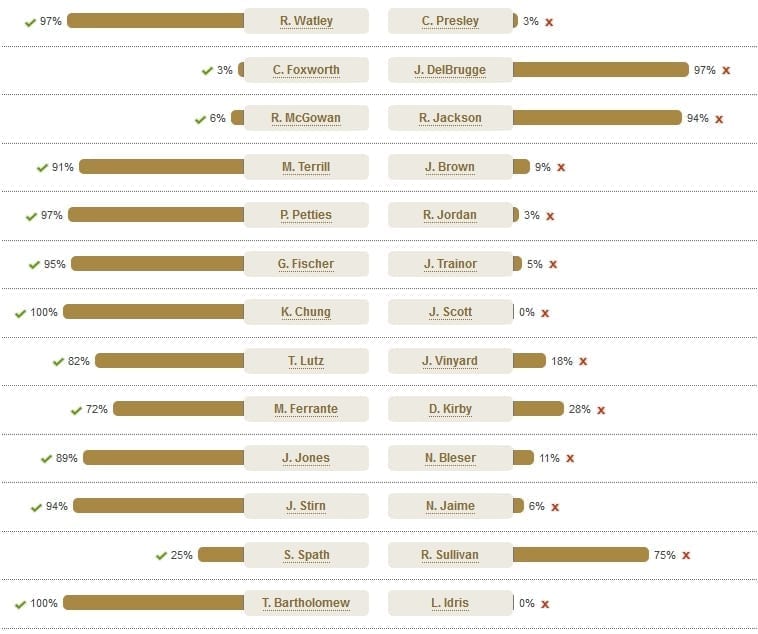
Task: Select the J. Stirn name button
Action: tap(306, 506)
